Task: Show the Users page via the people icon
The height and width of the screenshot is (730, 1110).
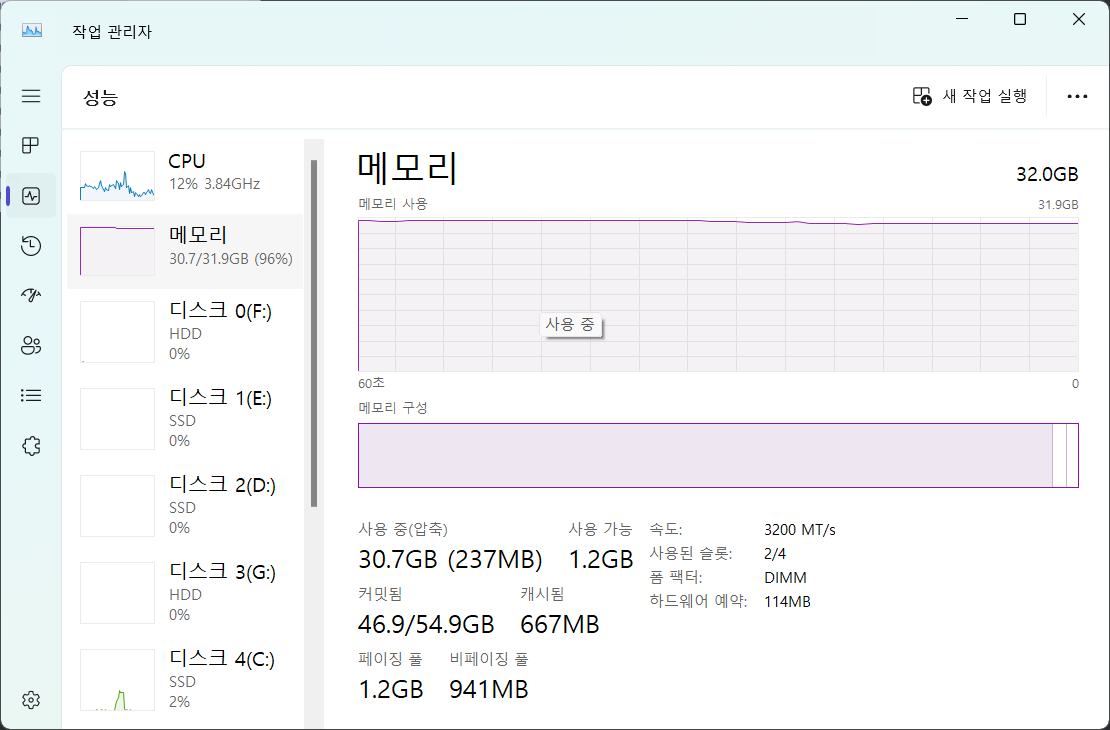Action: pos(30,345)
